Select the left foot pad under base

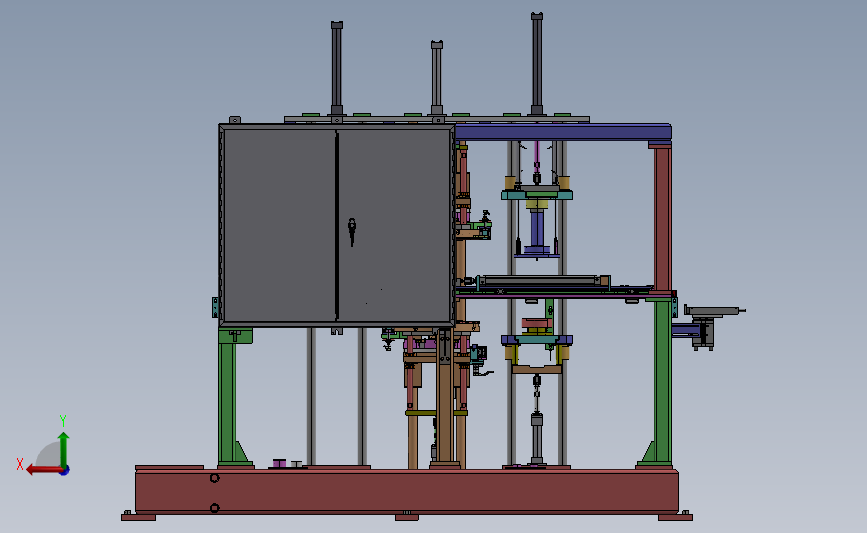pos(139,518)
